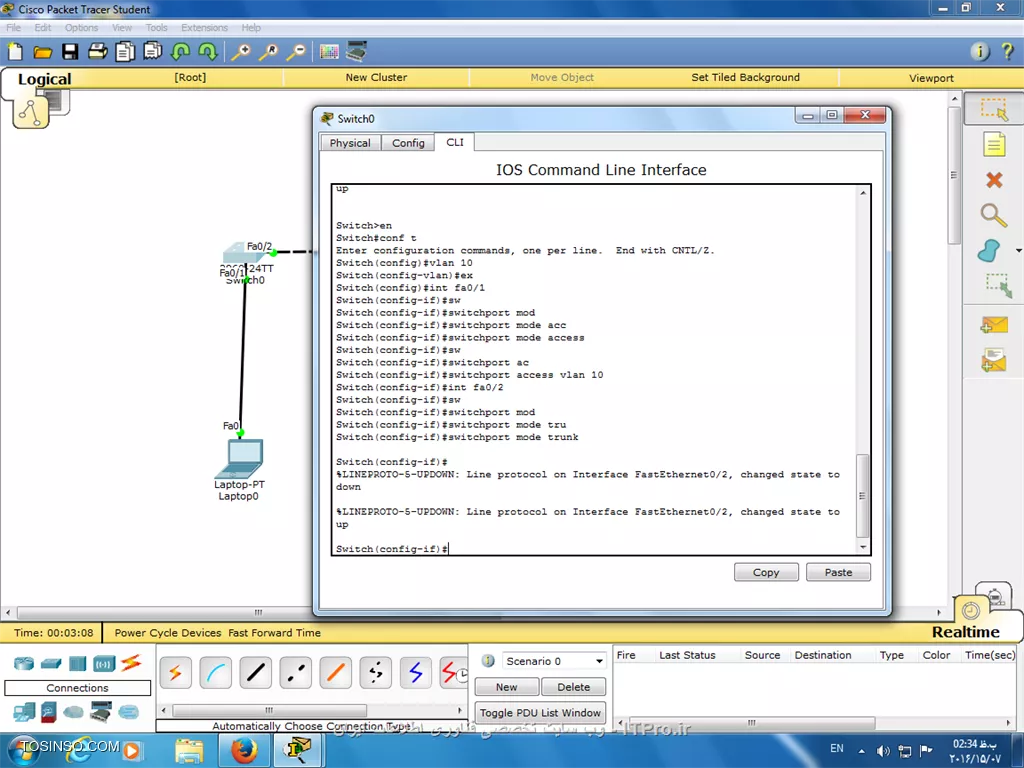Save the network with the floppy icon
This screenshot has height=768, width=1024.
coord(70,52)
